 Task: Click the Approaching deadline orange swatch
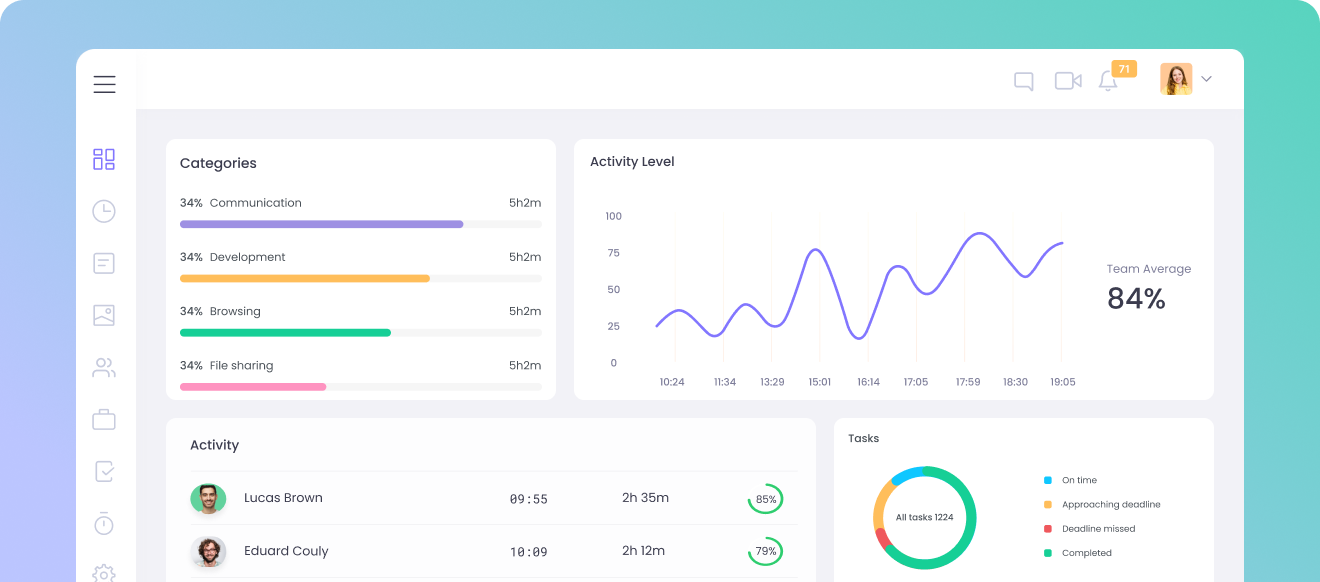[1048, 505]
